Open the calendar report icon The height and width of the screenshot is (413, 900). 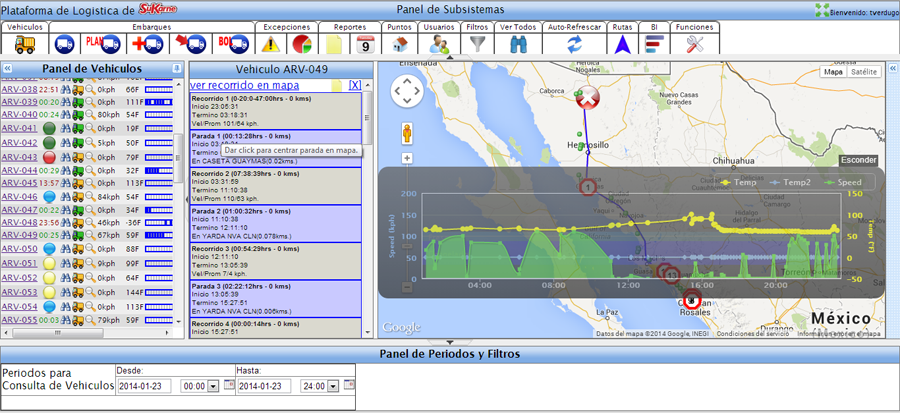tap(366, 44)
